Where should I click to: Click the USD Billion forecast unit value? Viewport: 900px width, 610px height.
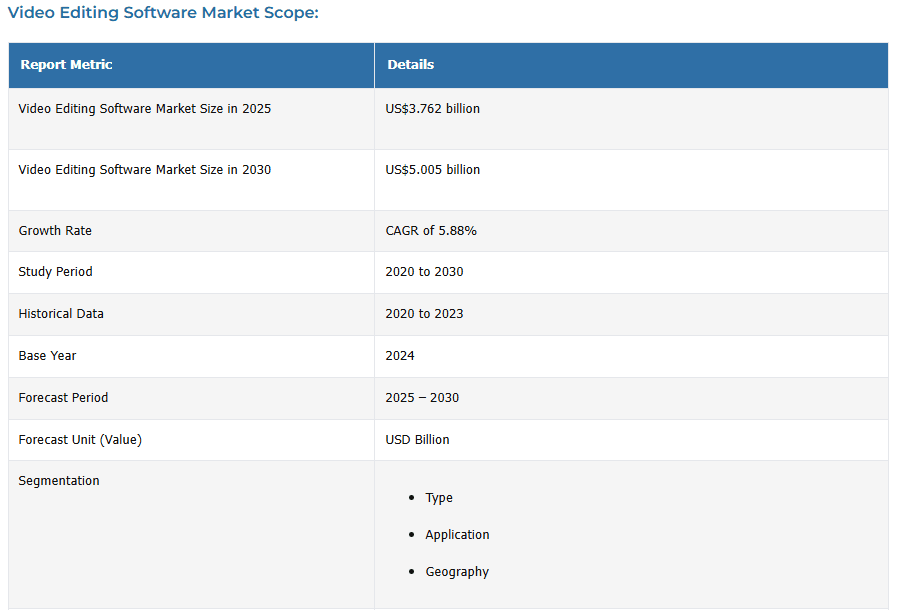(x=417, y=440)
